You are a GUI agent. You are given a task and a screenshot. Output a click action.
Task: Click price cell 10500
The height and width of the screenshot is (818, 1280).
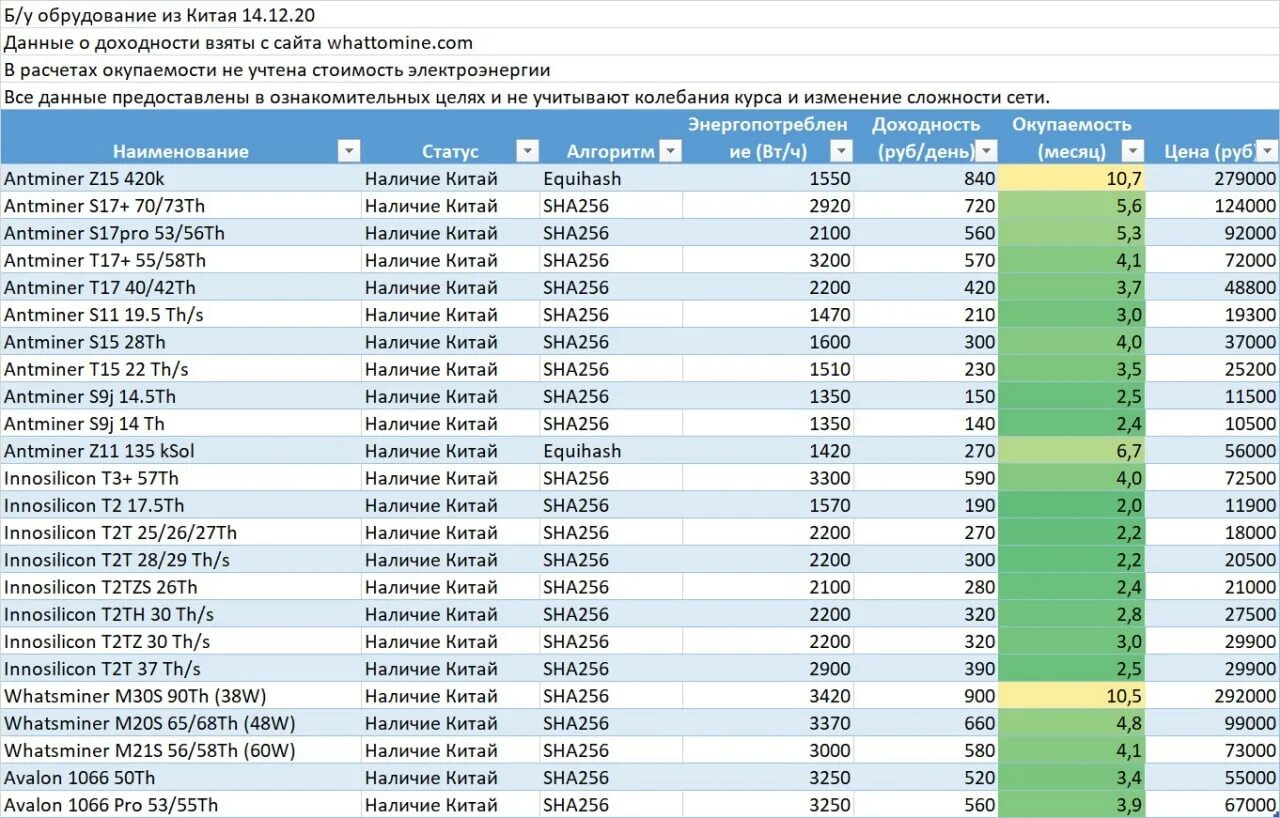tap(1213, 423)
